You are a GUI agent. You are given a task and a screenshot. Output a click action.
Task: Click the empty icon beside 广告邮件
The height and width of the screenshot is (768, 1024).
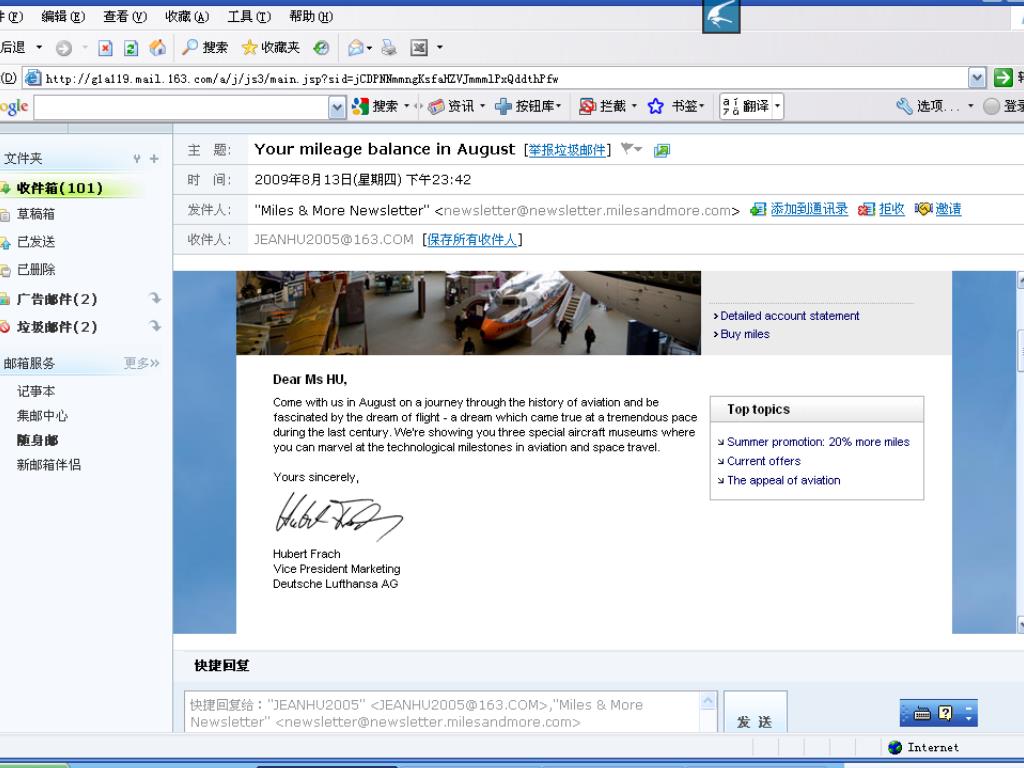click(x=155, y=298)
